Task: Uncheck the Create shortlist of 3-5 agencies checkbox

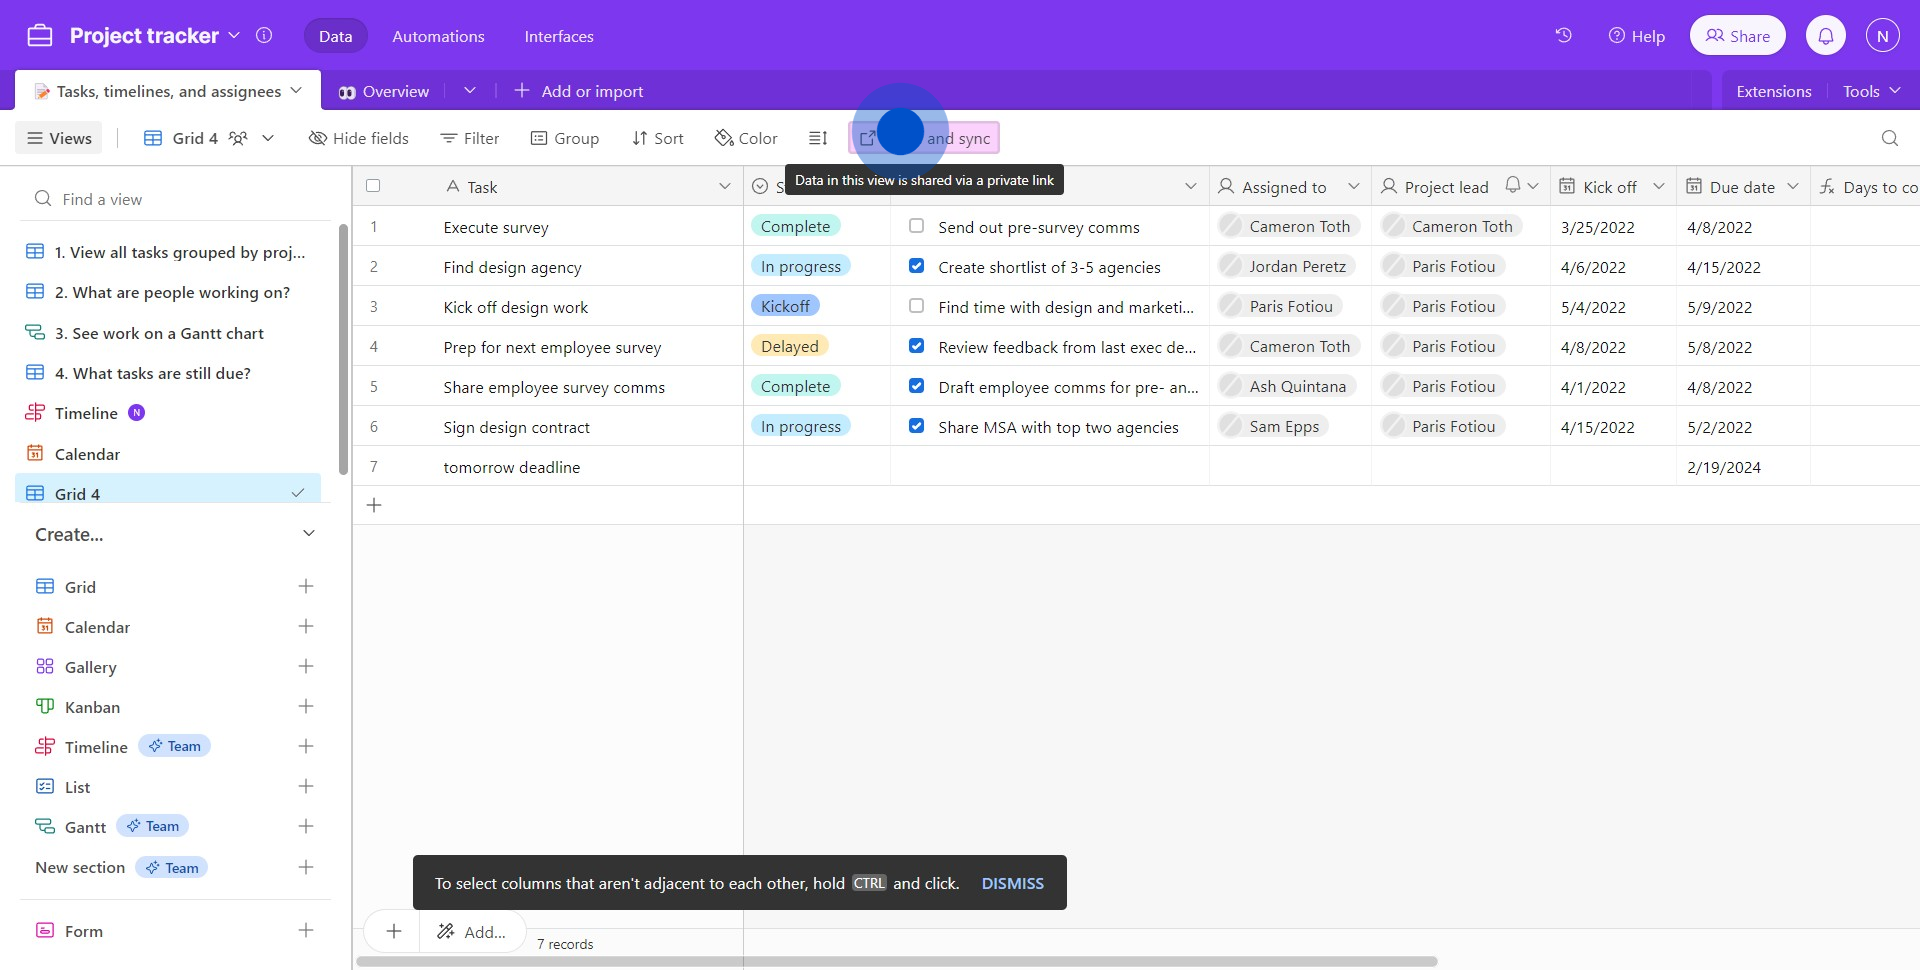Action: (x=916, y=266)
